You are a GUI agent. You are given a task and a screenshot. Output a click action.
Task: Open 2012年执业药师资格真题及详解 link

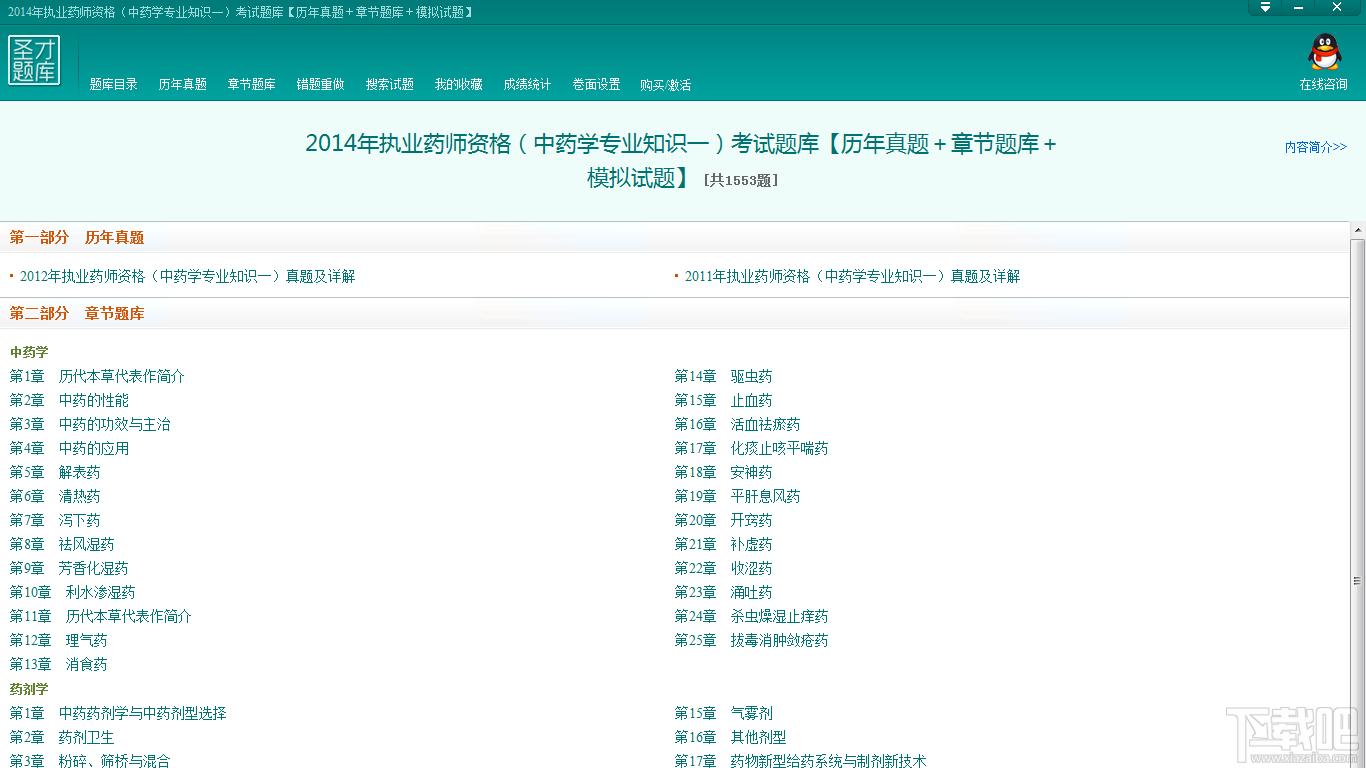(187, 276)
